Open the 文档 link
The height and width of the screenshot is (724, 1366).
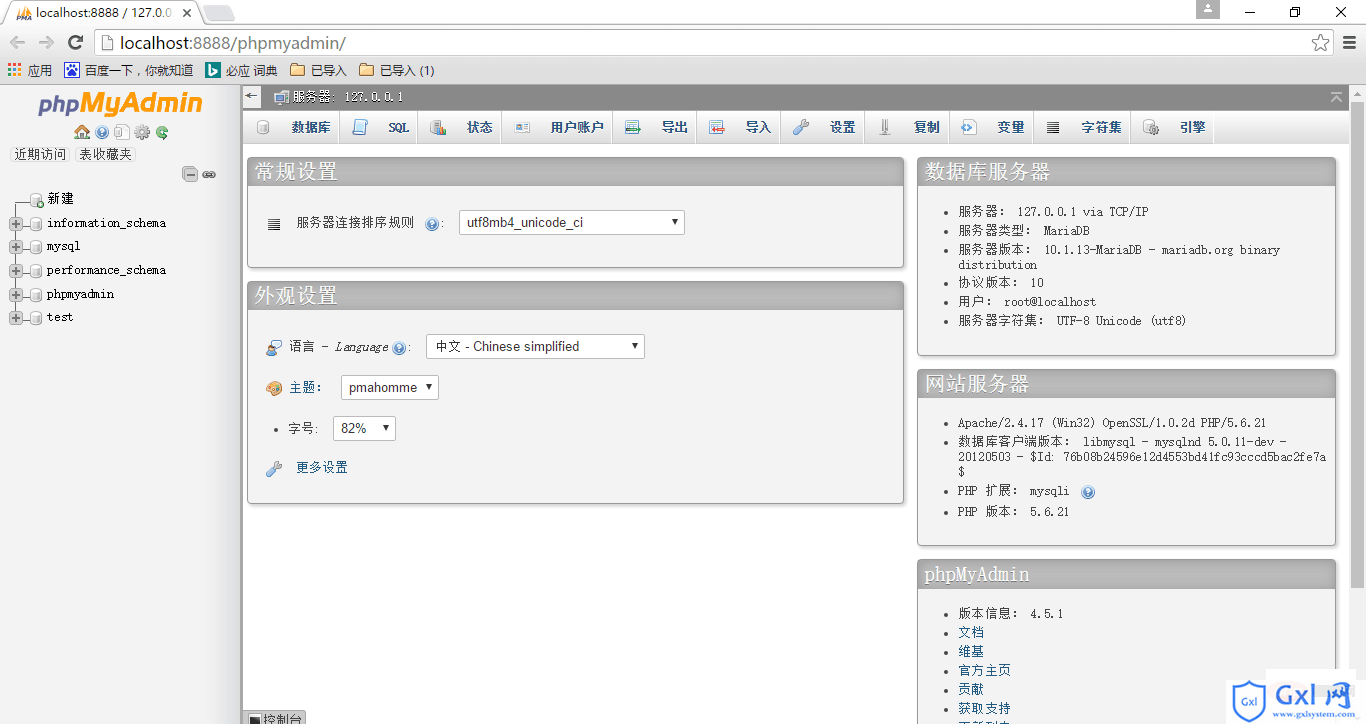pos(971,632)
